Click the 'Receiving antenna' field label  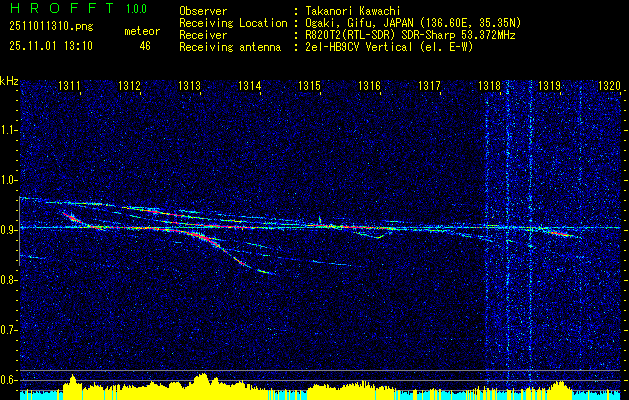coord(230,47)
